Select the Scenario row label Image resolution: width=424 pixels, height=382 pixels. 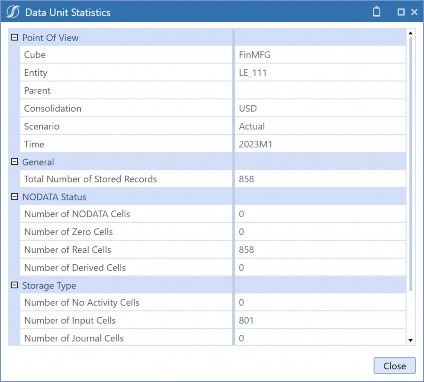pyautogui.click(x=42, y=126)
